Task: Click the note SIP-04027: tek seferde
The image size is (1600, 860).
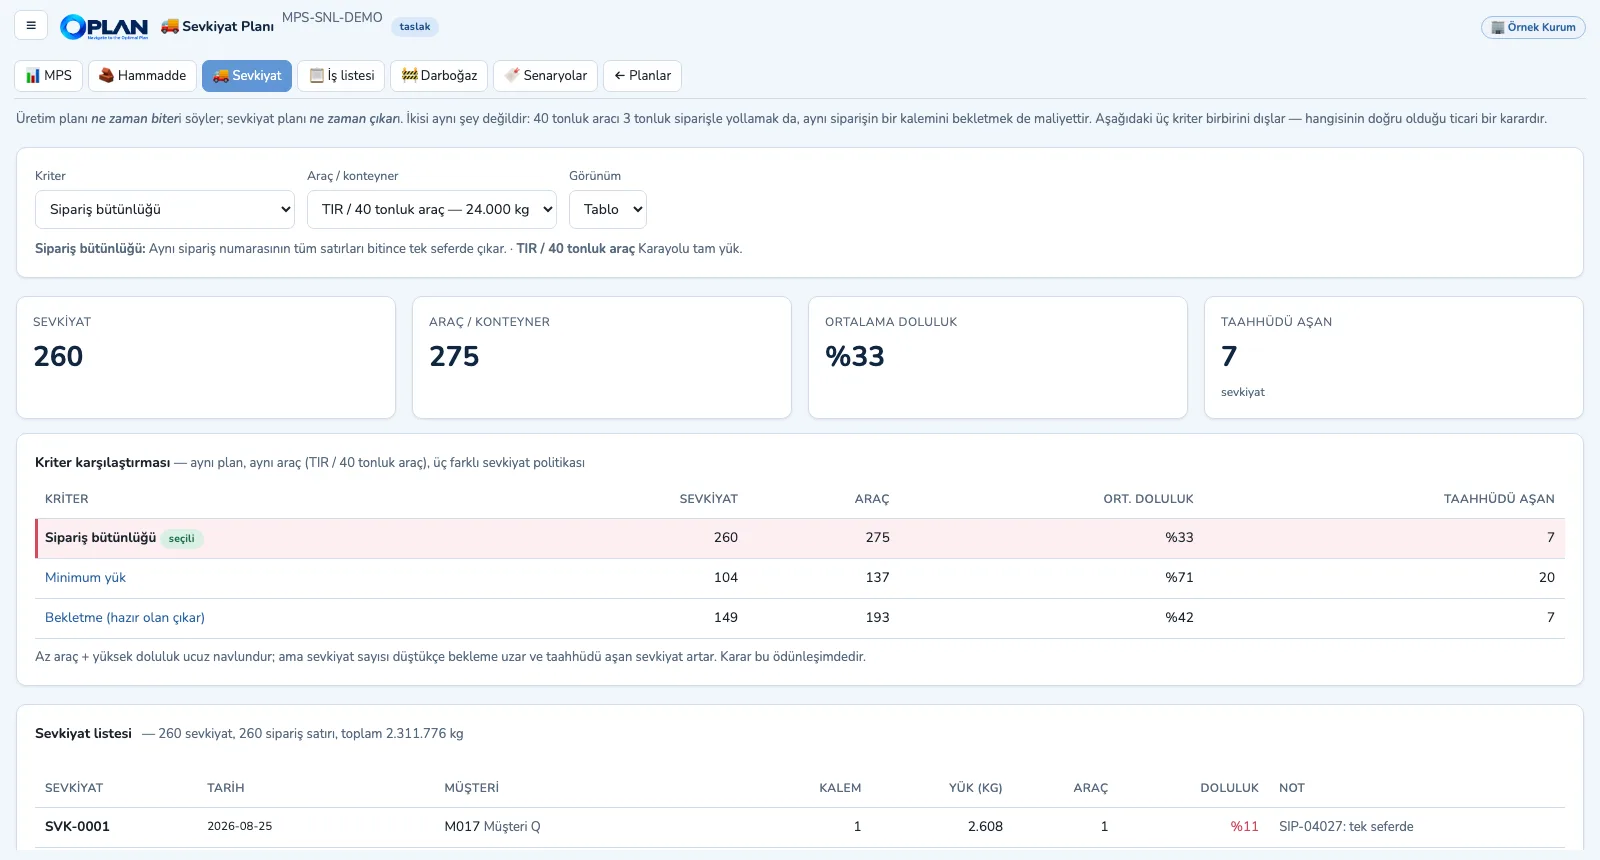Action: coord(1346,827)
